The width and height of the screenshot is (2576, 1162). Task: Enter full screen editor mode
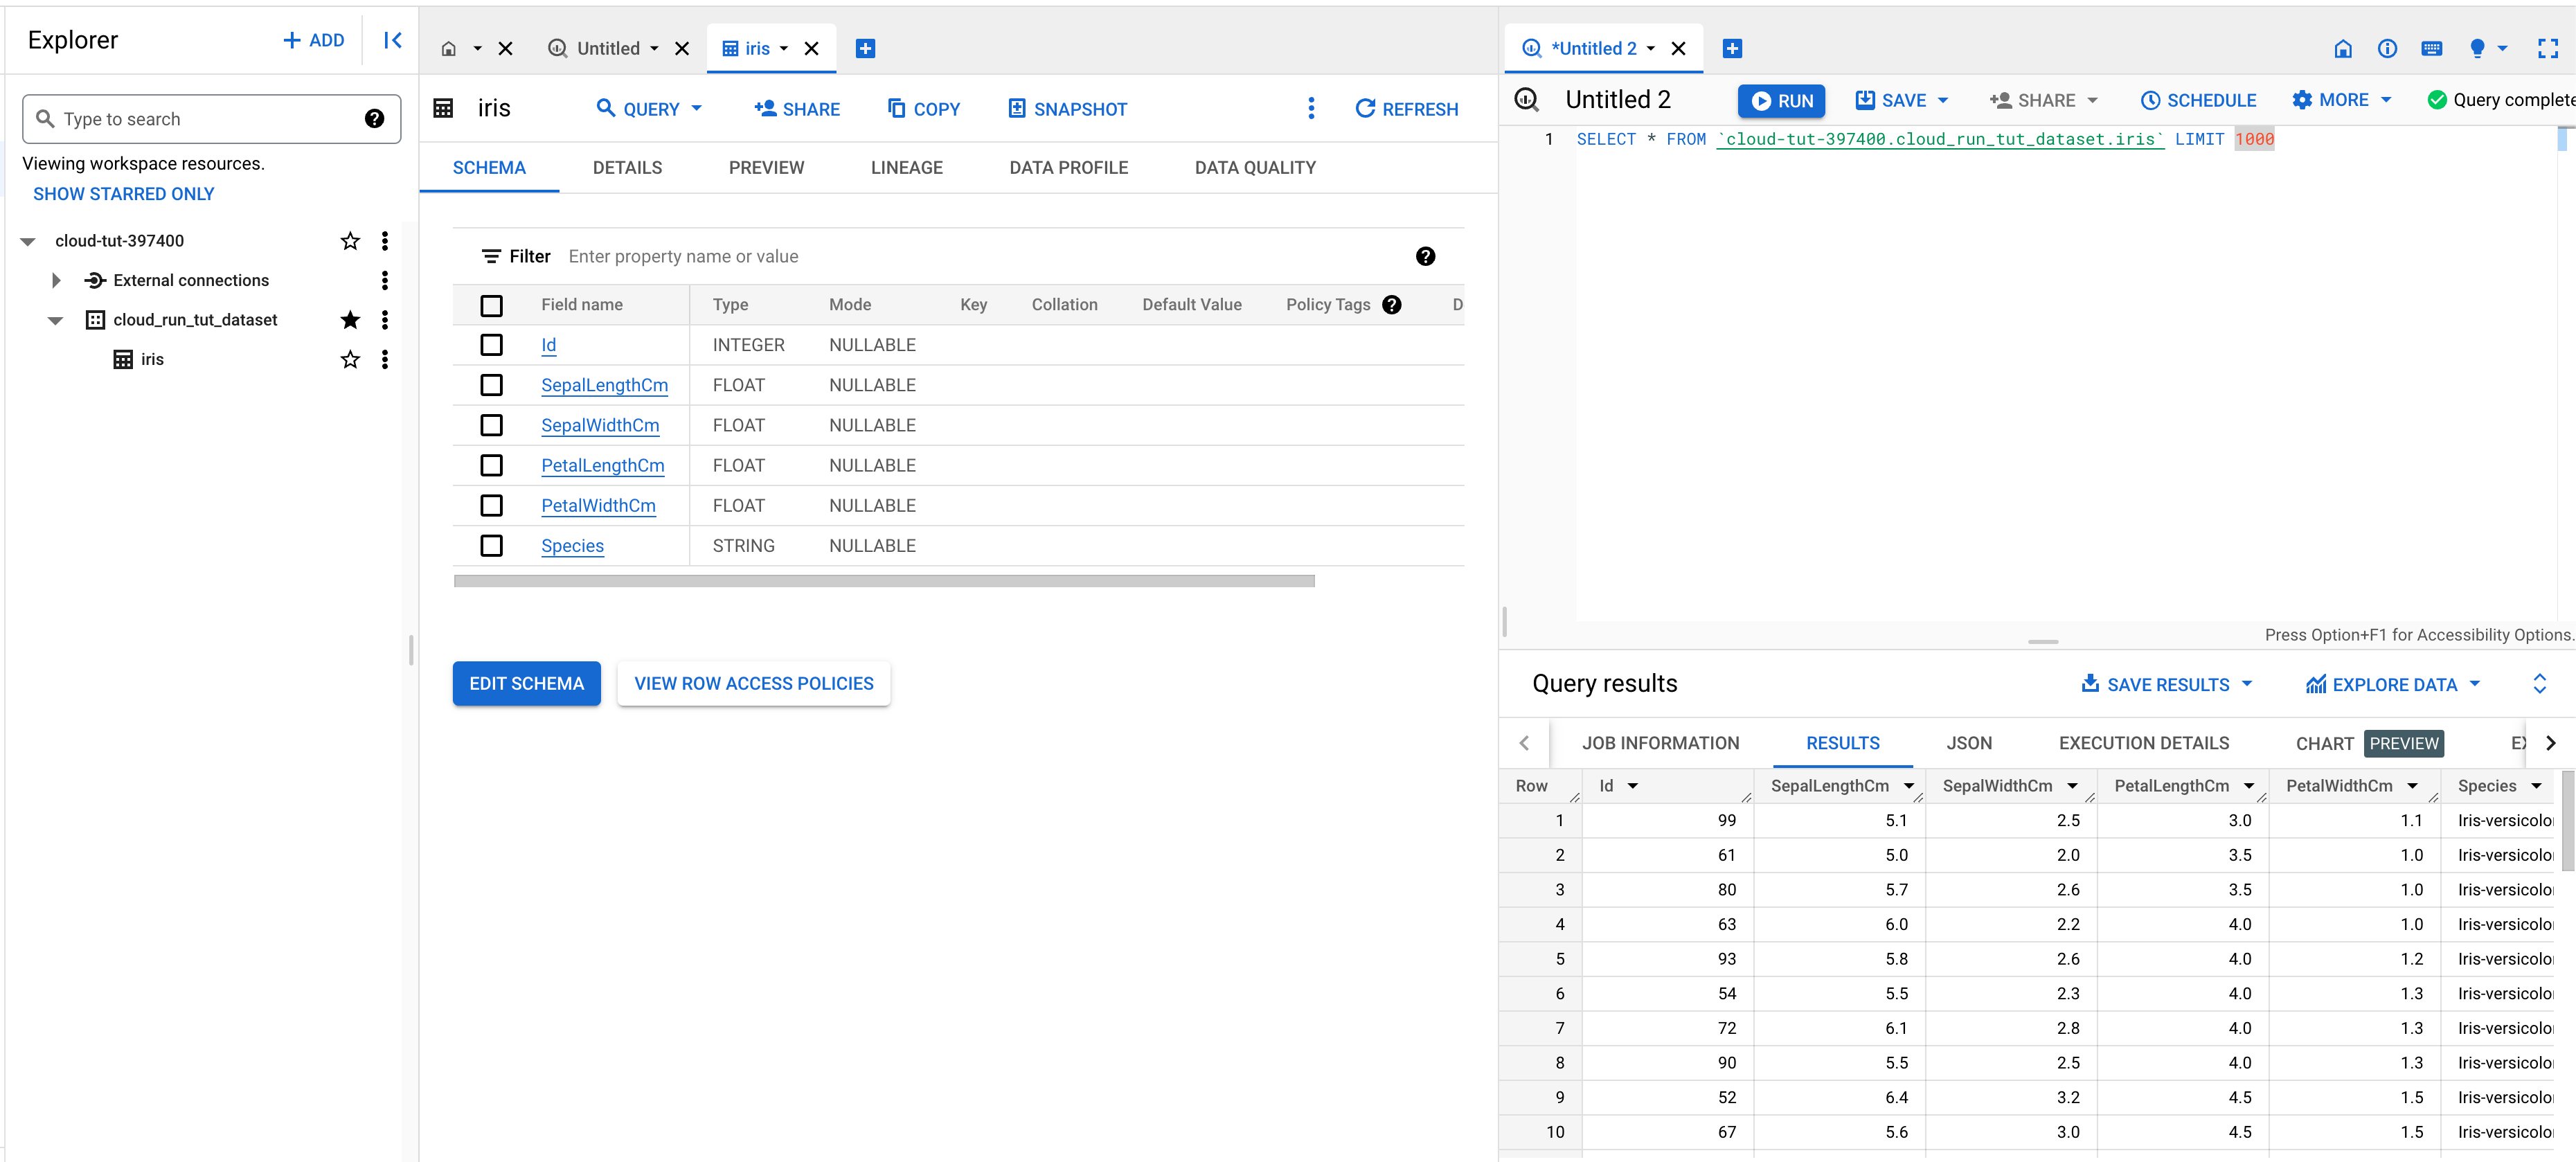click(2547, 48)
